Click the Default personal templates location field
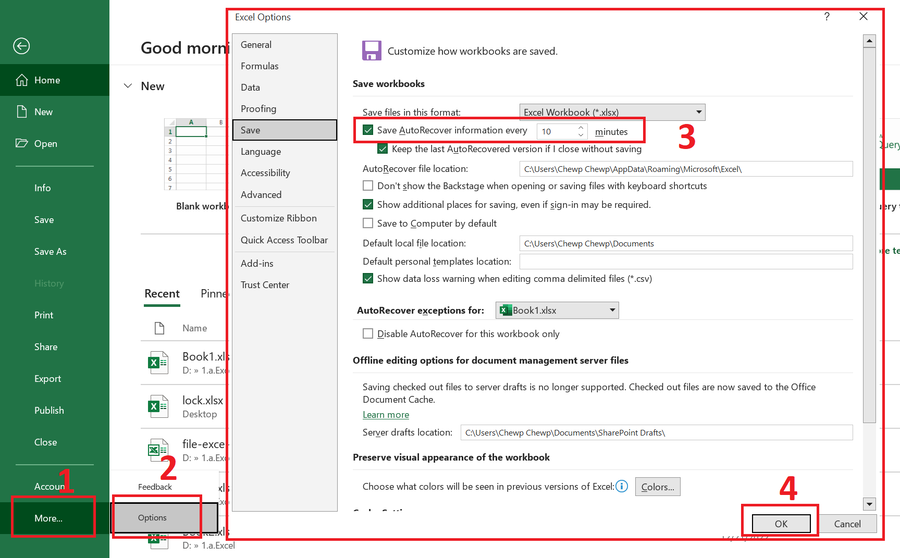 click(686, 262)
